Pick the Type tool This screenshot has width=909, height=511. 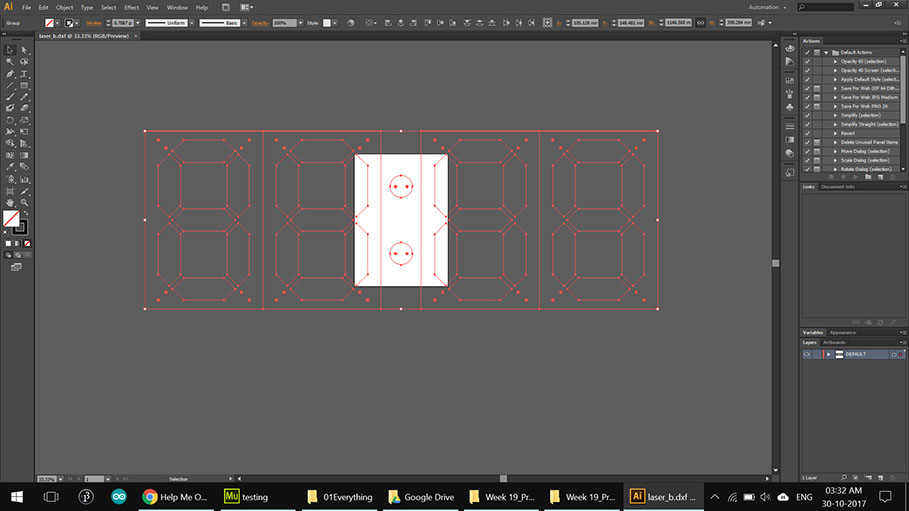pyautogui.click(x=24, y=74)
